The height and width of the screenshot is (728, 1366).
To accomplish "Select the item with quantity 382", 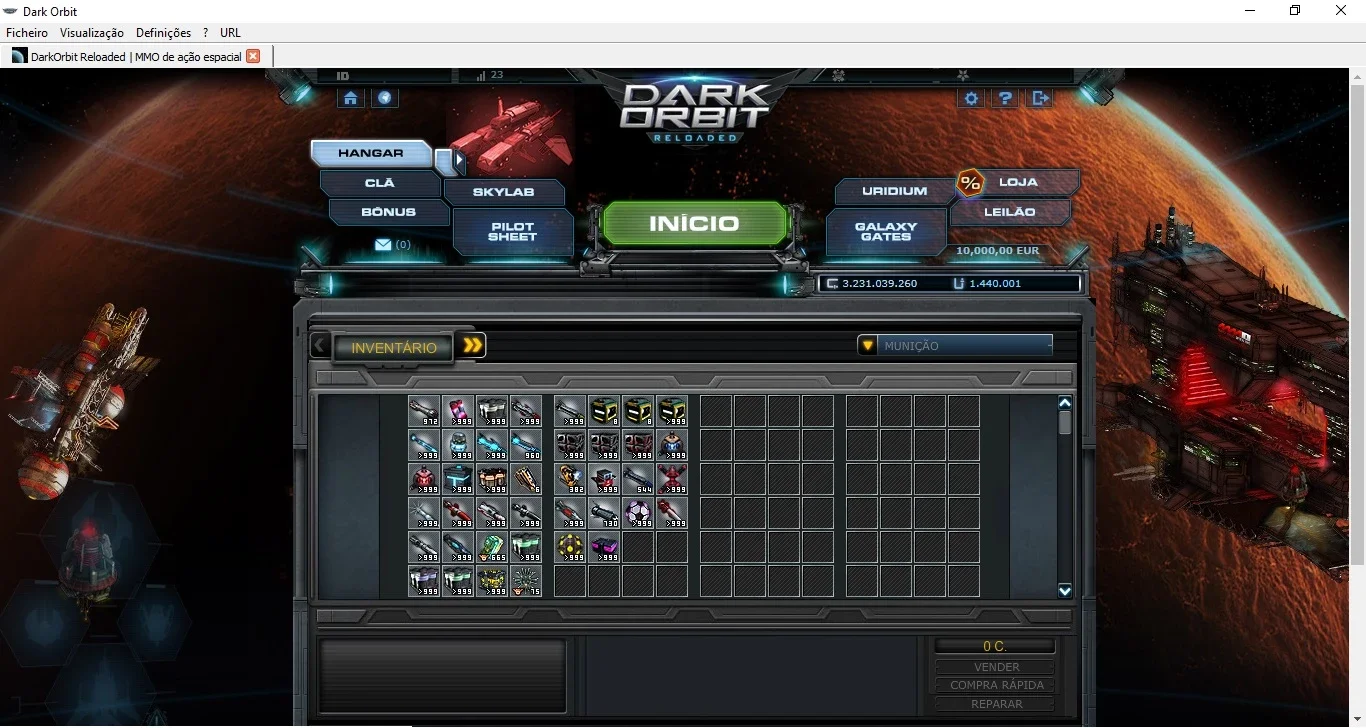I will (570, 479).
